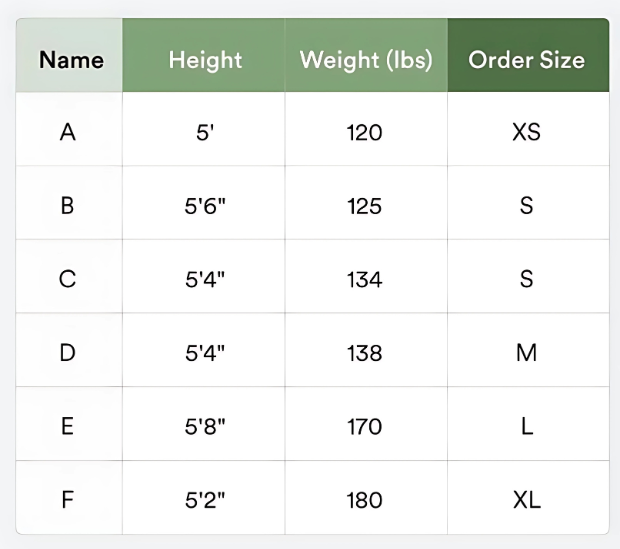
Task: Click the height cell showing 5'
Action: pyautogui.click(x=205, y=132)
